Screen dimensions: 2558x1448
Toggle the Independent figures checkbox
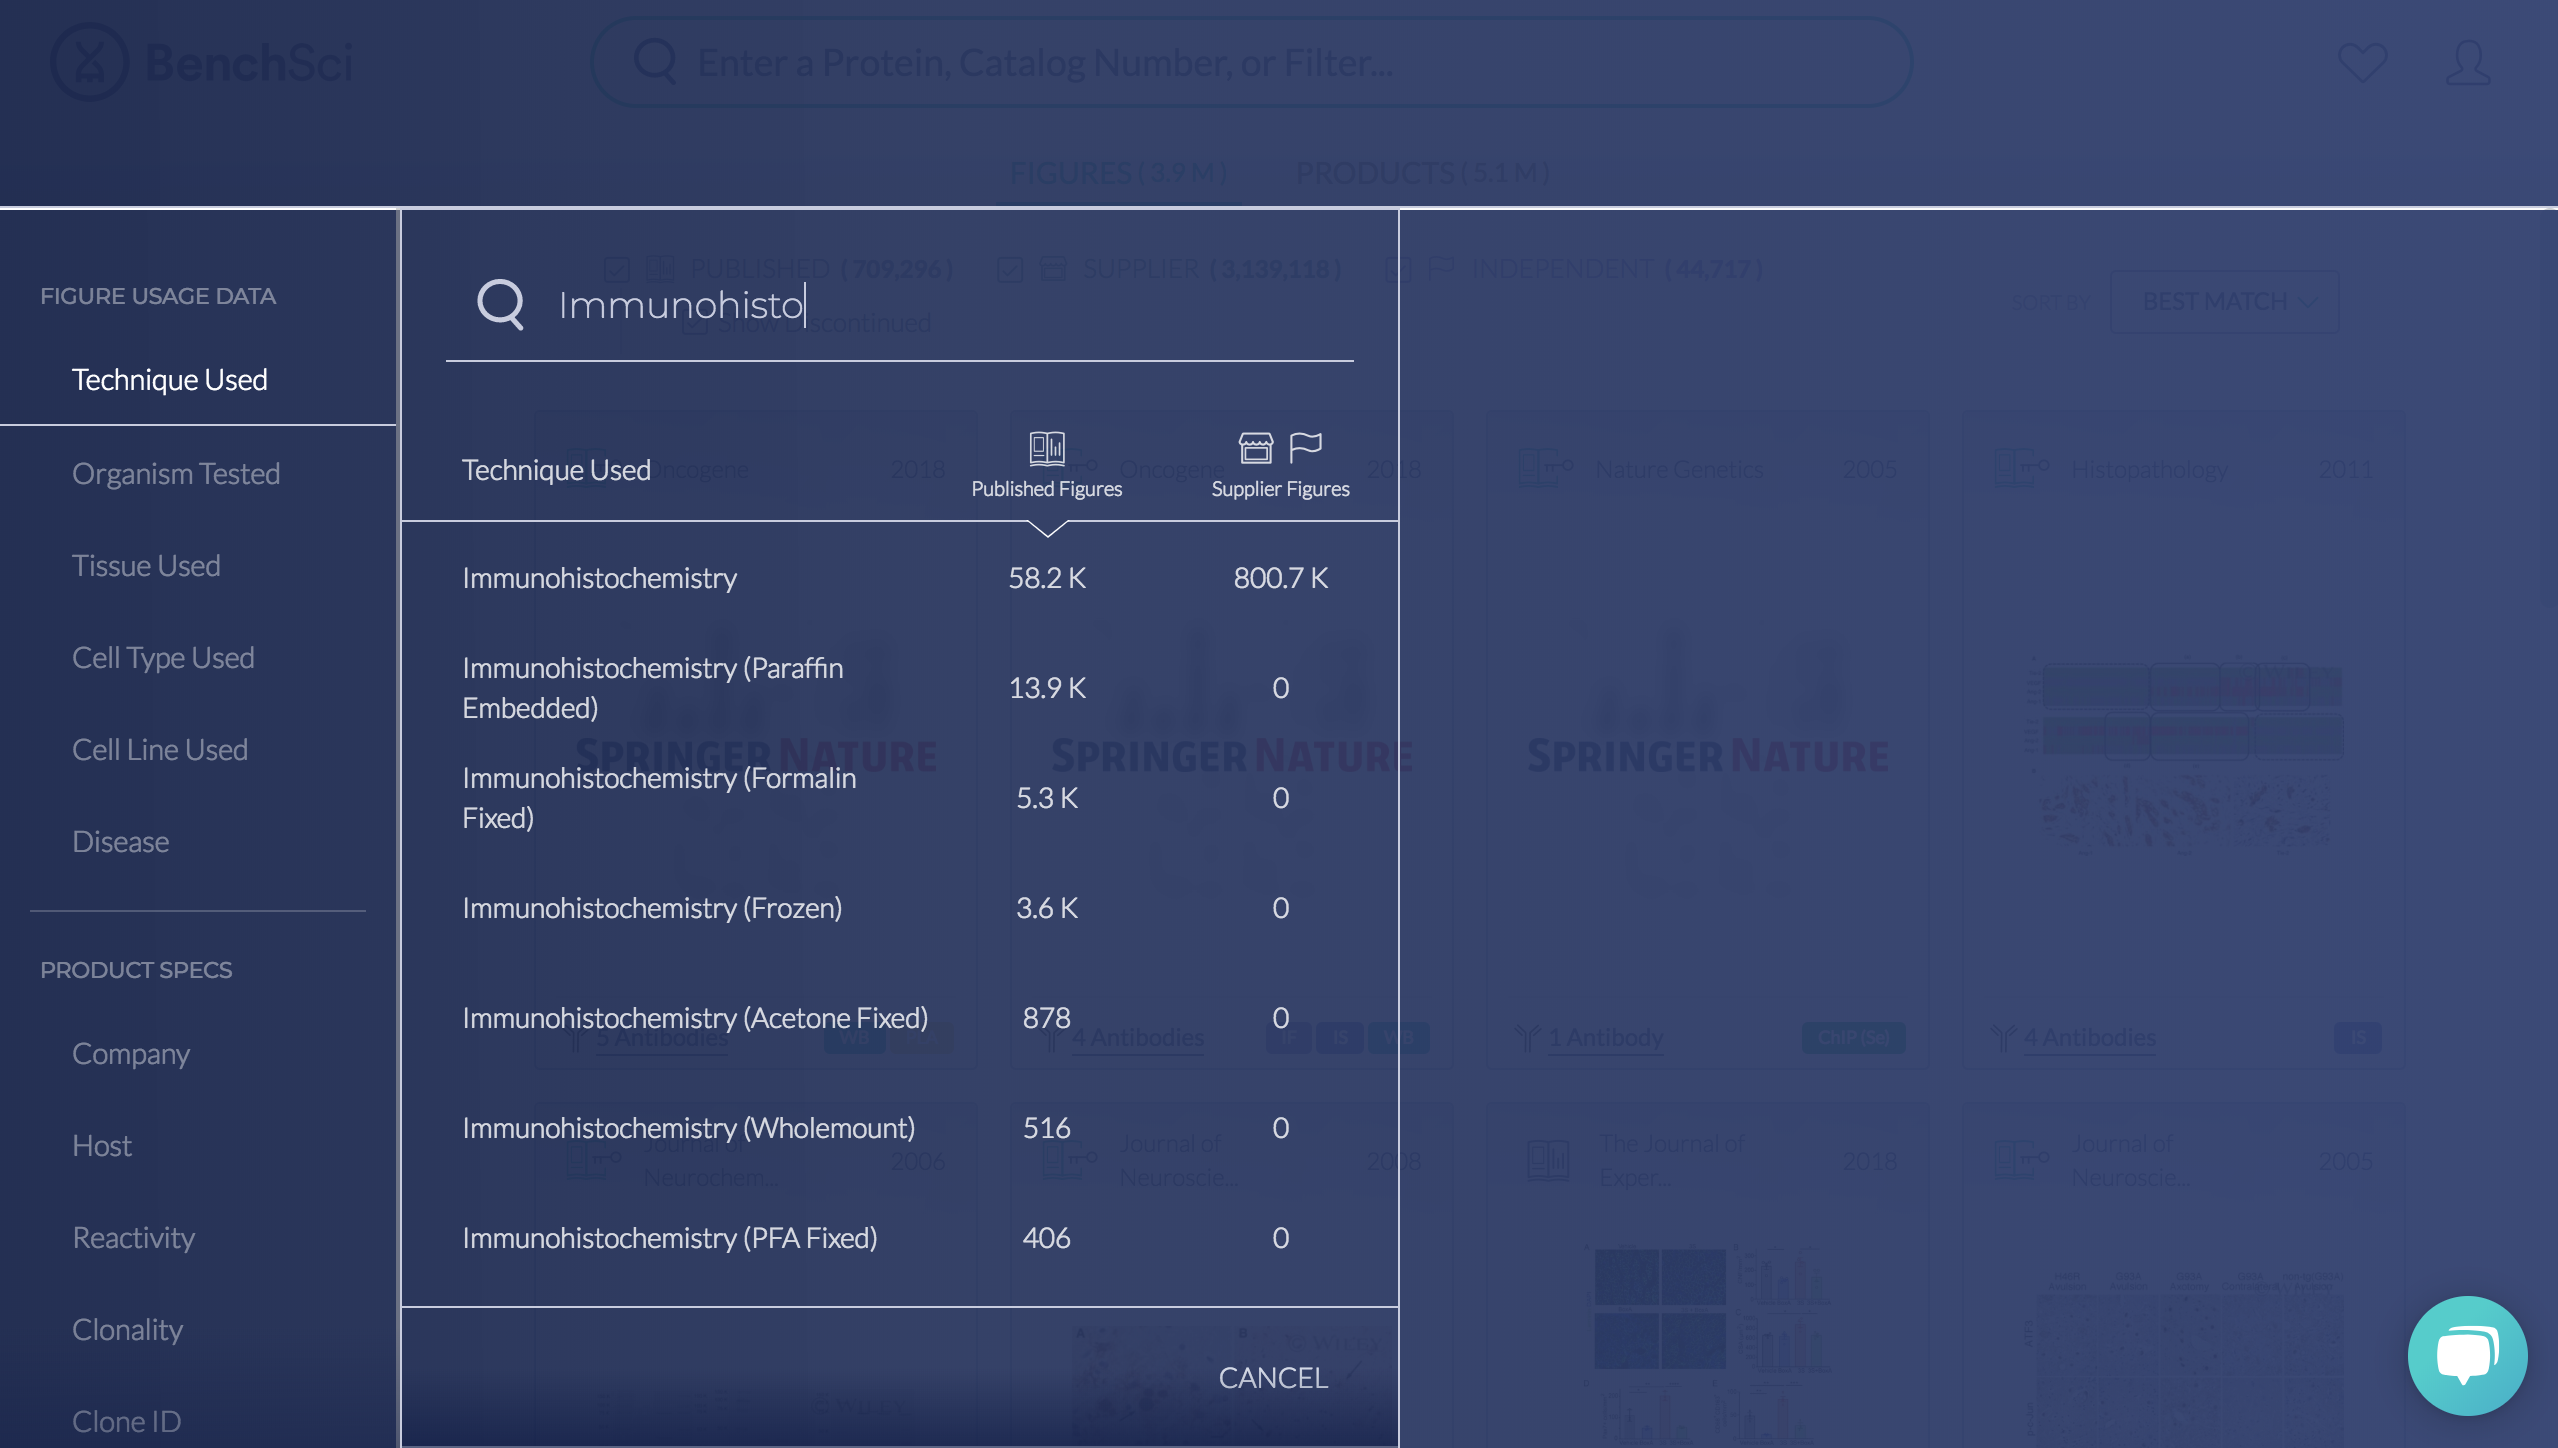1399,269
